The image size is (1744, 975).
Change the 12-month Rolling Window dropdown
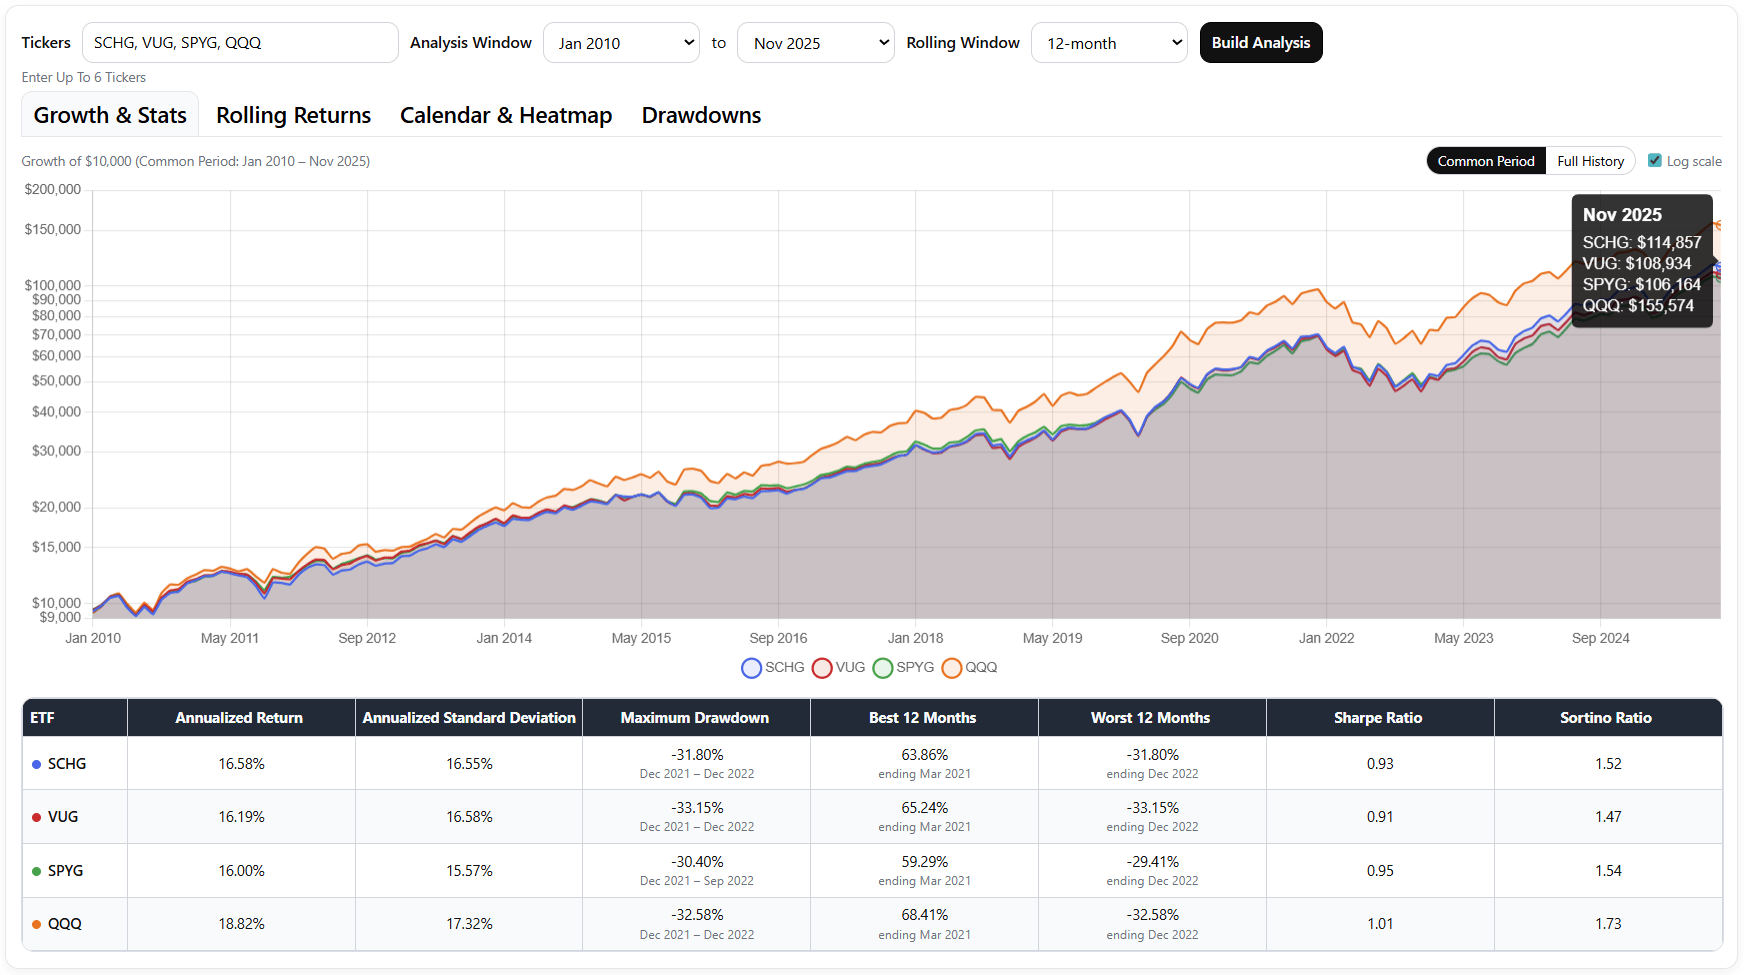tap(1109, 42)
